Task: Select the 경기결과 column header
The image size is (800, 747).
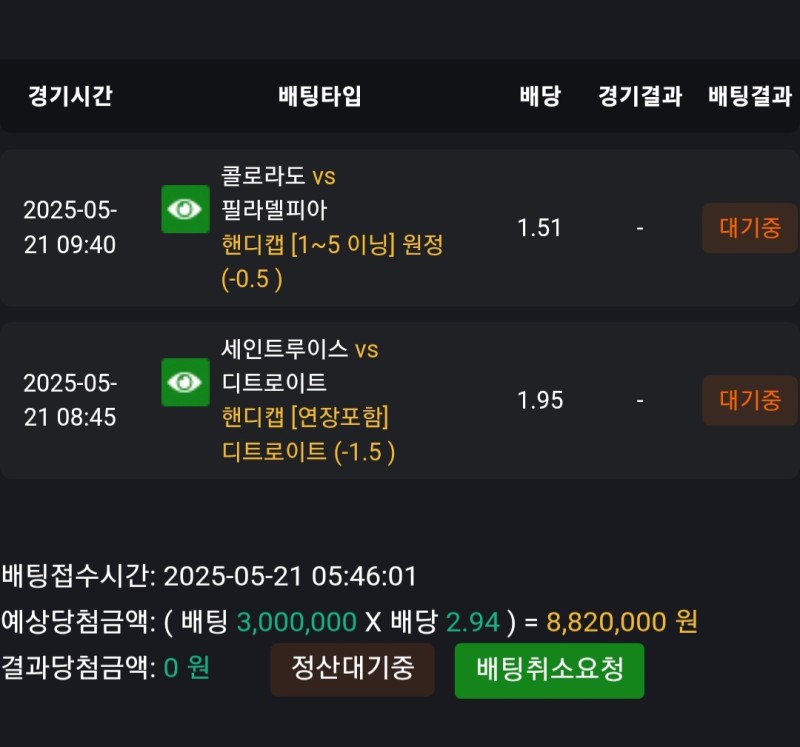Action: coord(640,97)
